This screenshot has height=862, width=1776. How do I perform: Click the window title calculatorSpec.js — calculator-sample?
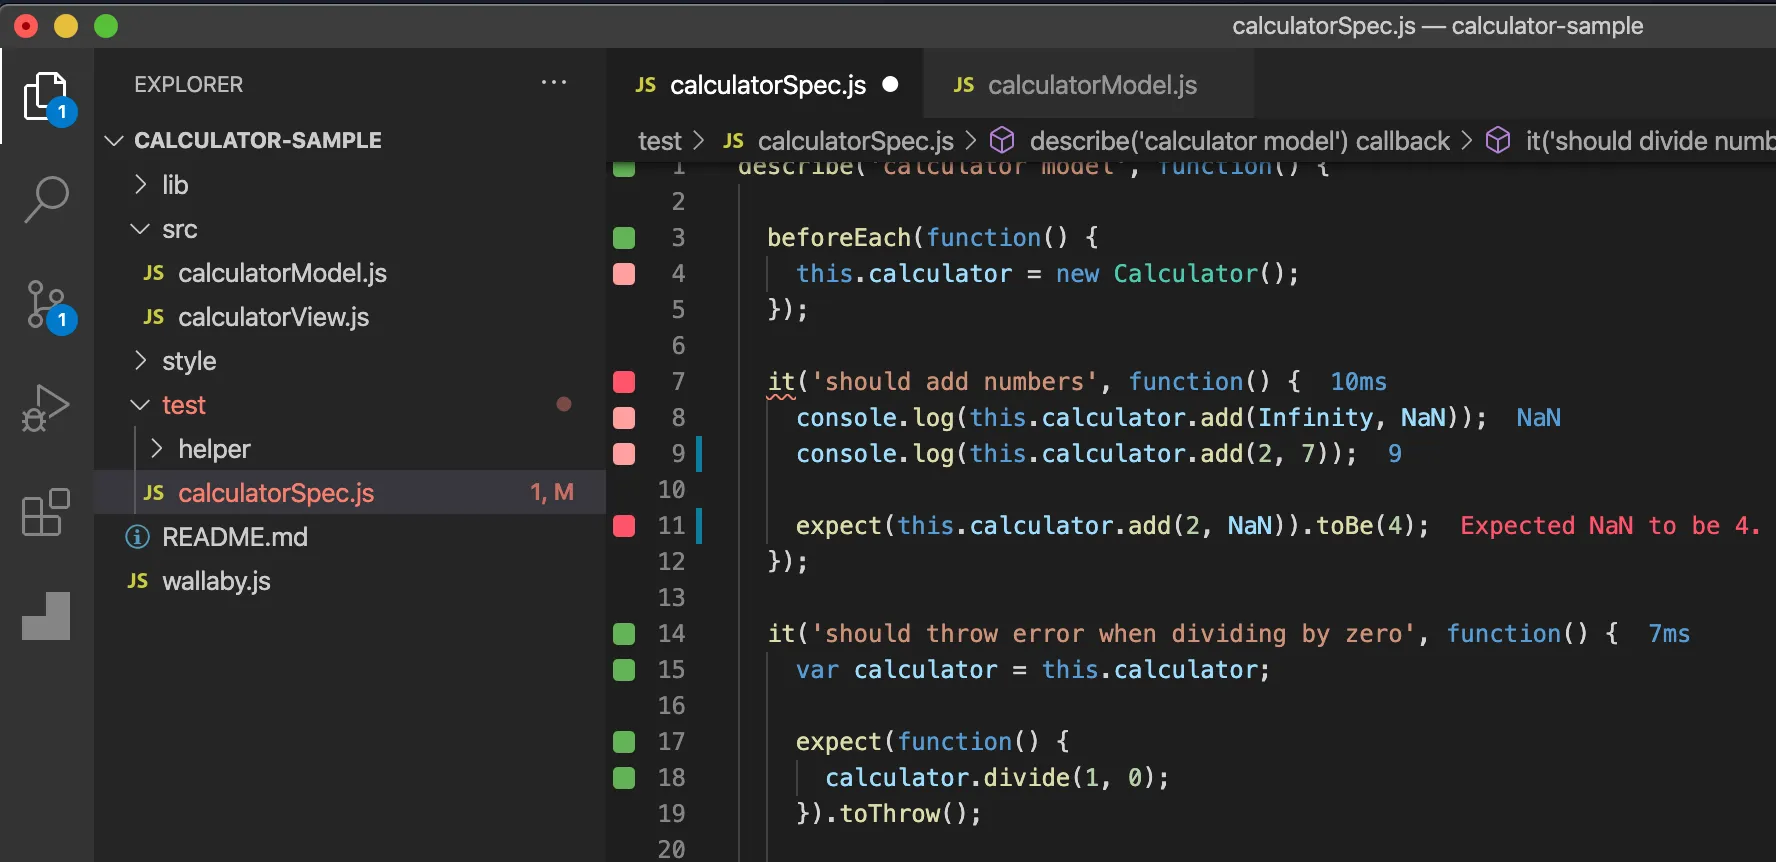[x=1437, y=26]
